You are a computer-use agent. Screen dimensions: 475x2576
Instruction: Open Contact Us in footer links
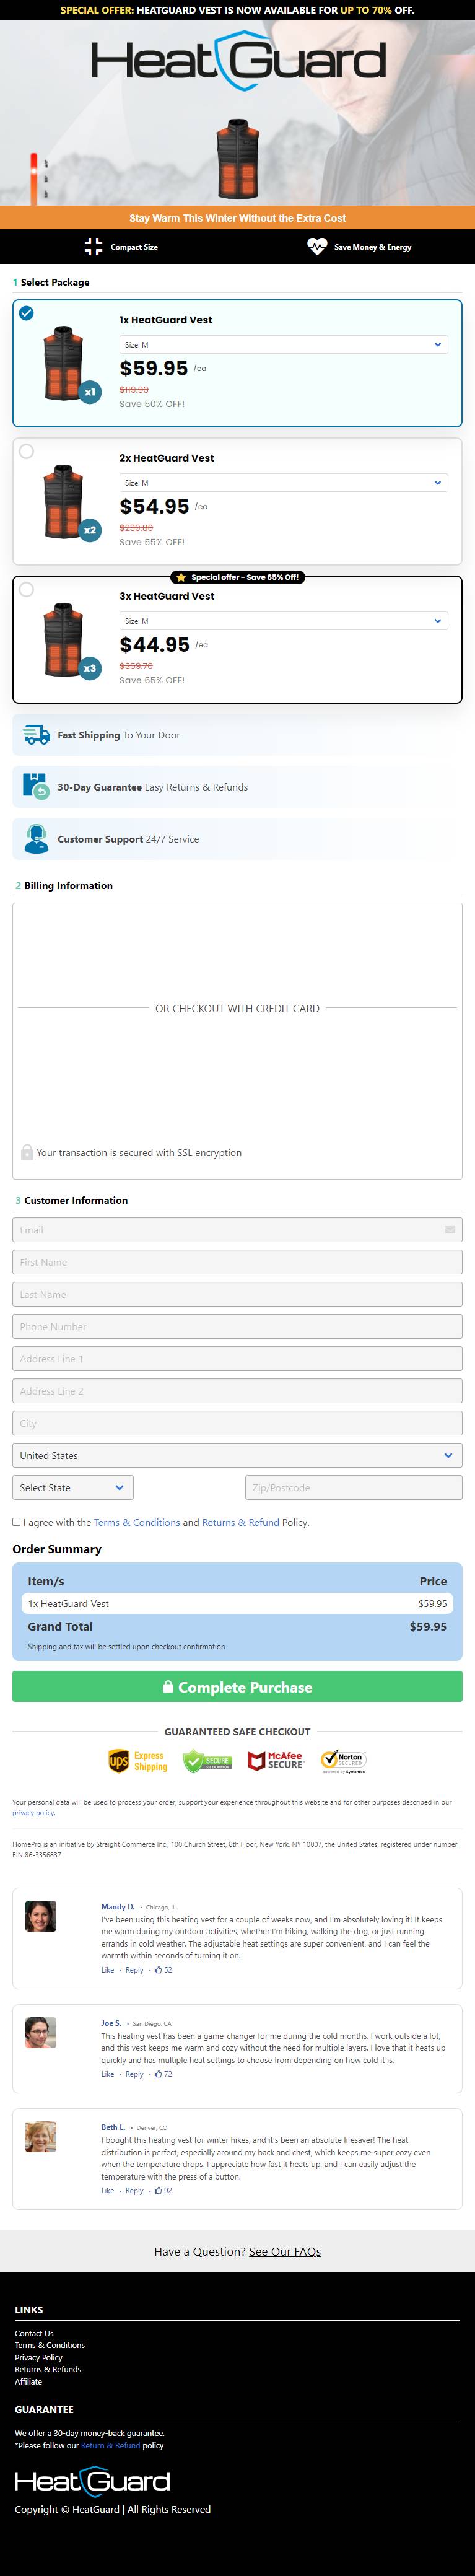click(x=34, y=2333)
